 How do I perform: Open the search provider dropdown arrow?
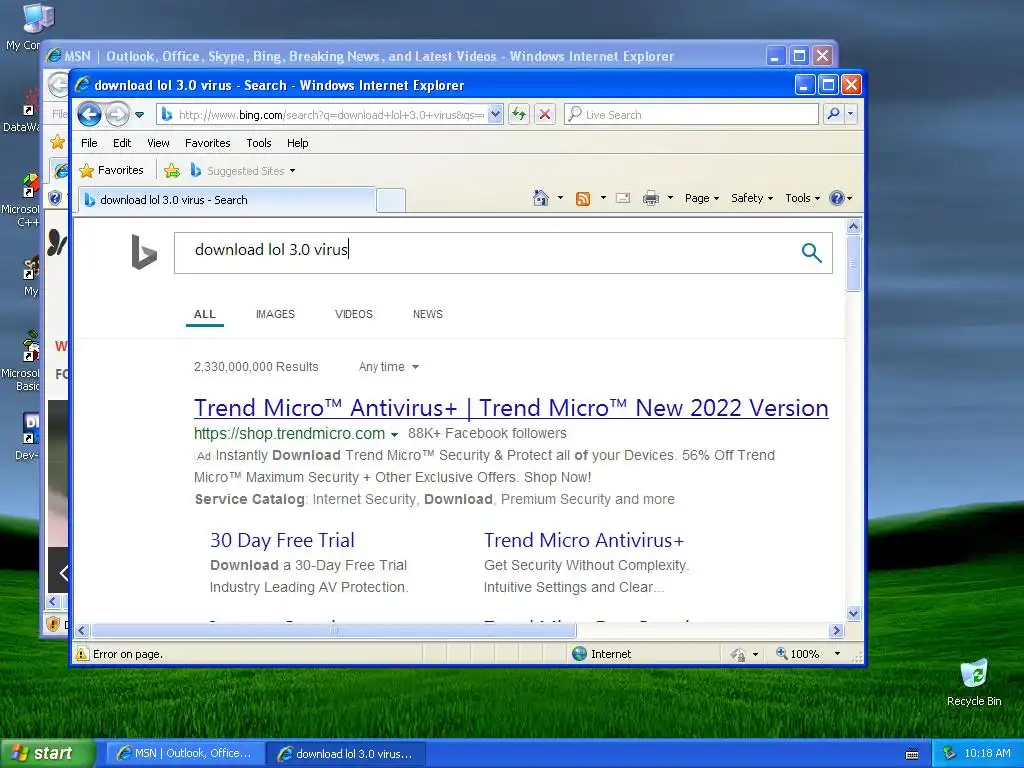(850, 114)
